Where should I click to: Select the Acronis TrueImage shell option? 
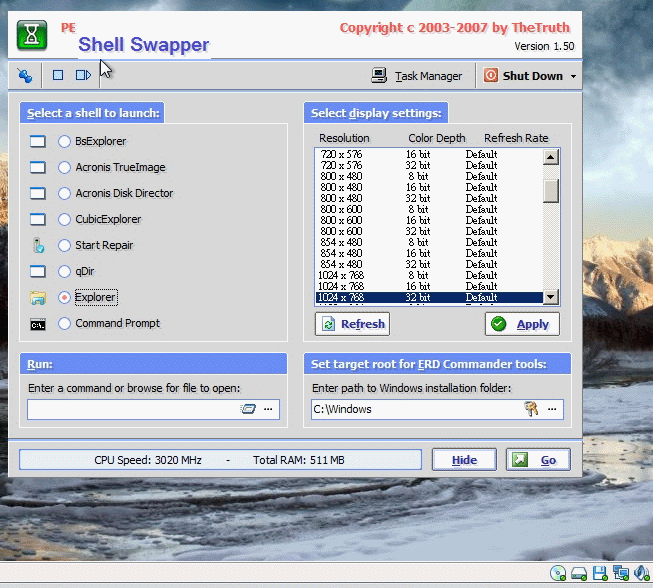[64, 167]
